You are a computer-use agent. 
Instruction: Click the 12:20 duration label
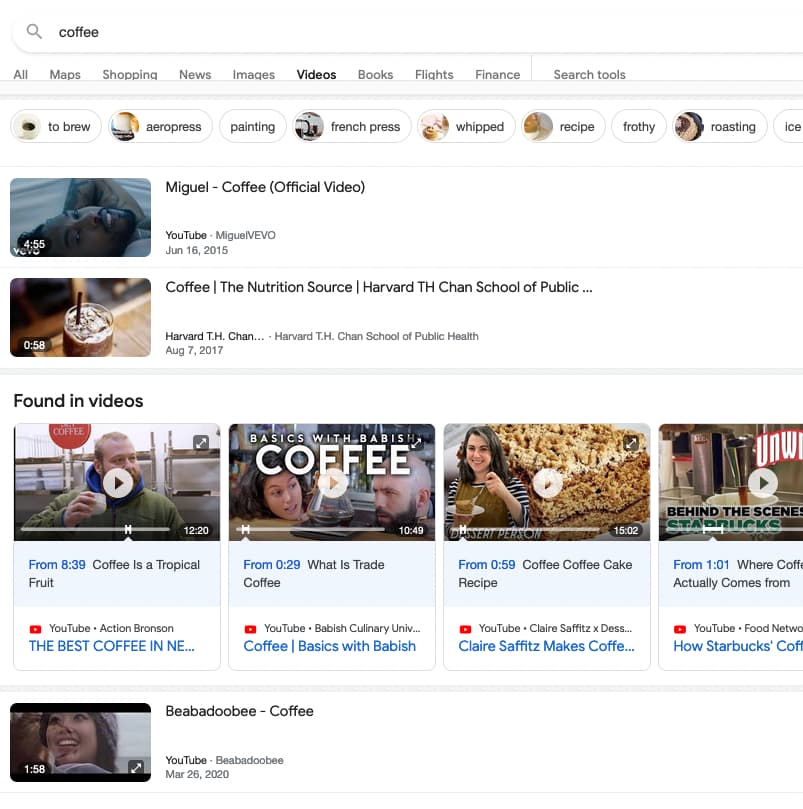pos(196,530)
